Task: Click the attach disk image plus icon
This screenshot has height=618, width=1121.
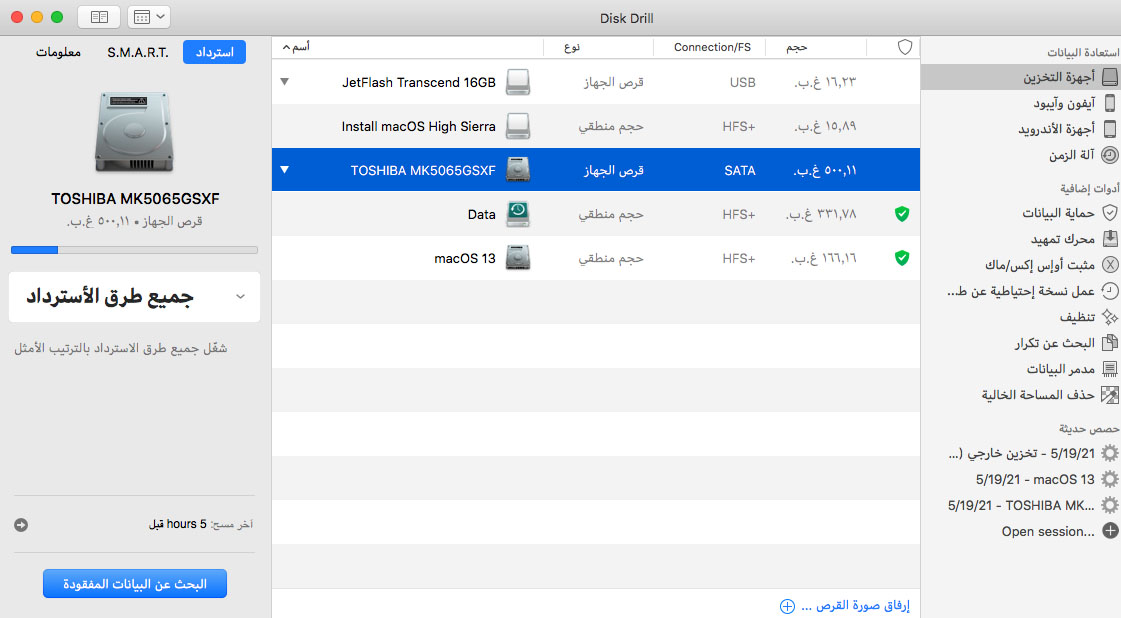Action: pyautogui.click(x=787, y=607)
